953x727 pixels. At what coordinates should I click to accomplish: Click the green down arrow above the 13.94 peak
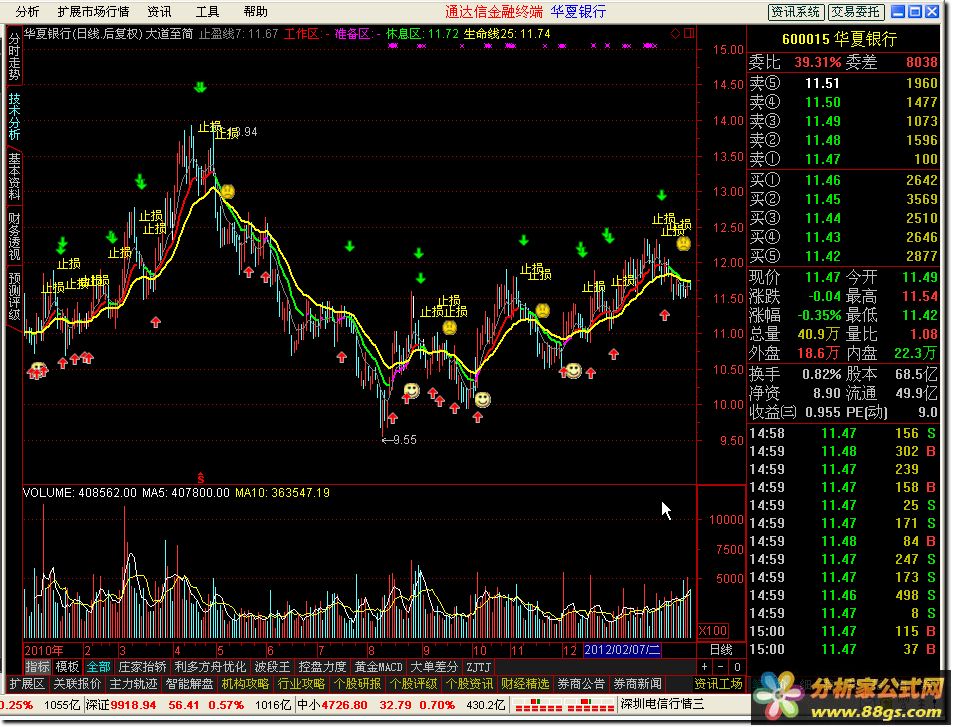[x=200, y=88]
